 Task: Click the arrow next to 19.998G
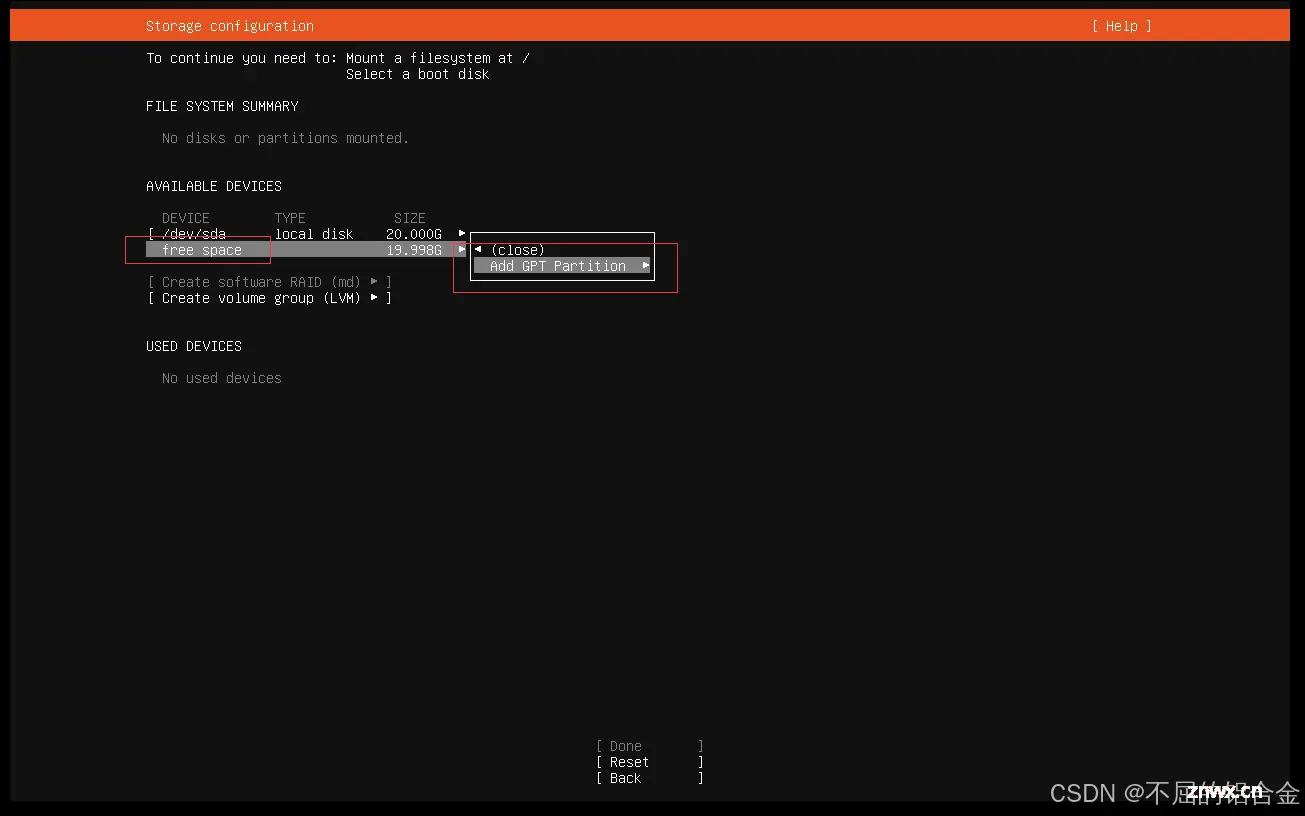tap(462, 250)
